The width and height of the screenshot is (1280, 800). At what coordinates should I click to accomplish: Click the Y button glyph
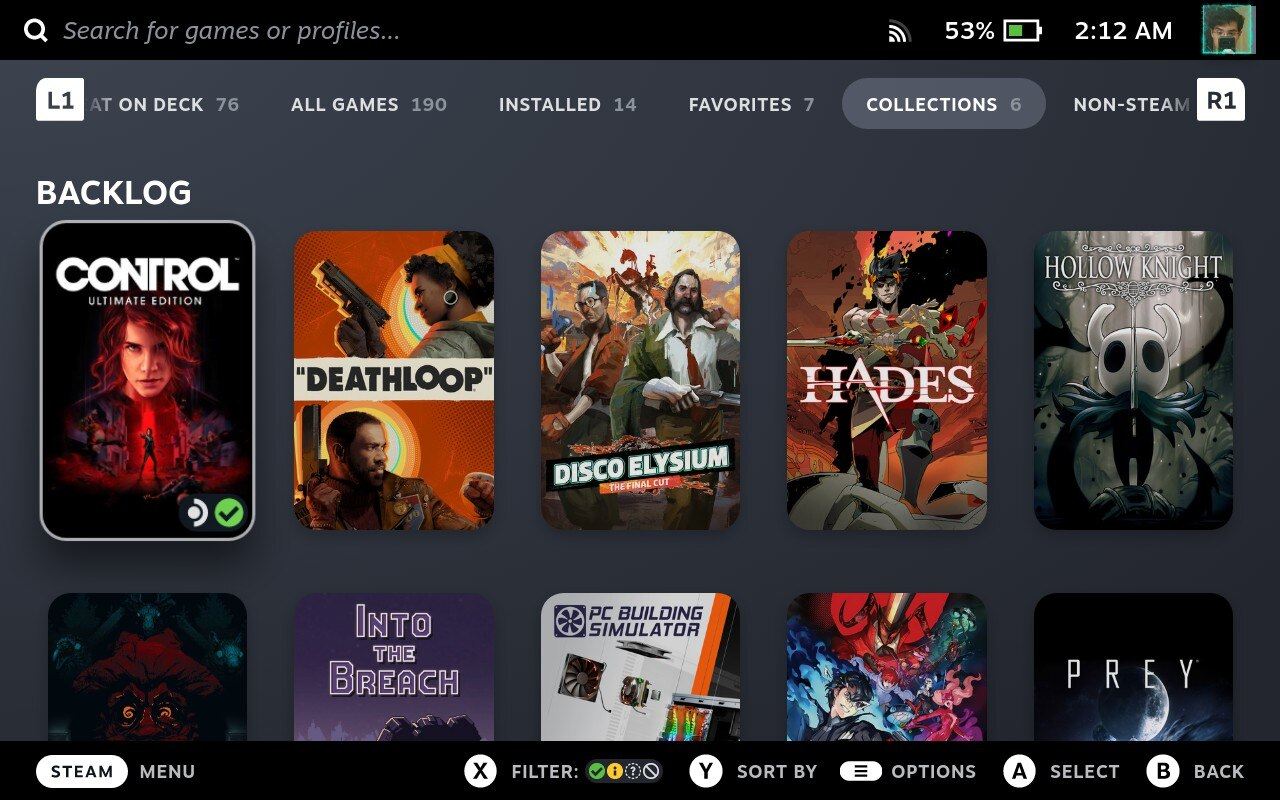pyautogui.click(x=706, y=771)
